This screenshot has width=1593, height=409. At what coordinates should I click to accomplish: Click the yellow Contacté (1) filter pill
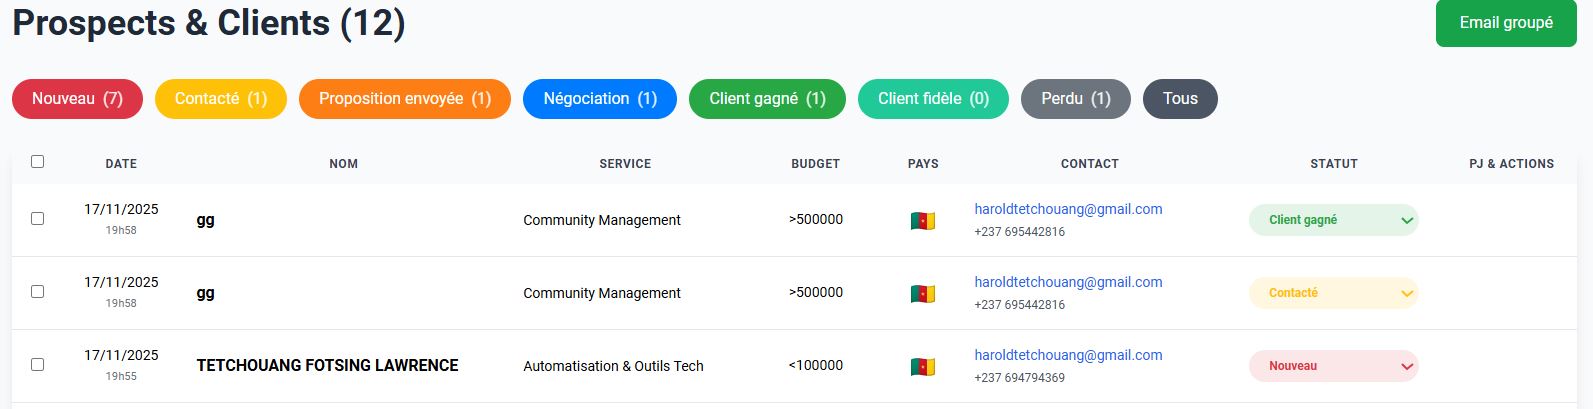(220, 99)
